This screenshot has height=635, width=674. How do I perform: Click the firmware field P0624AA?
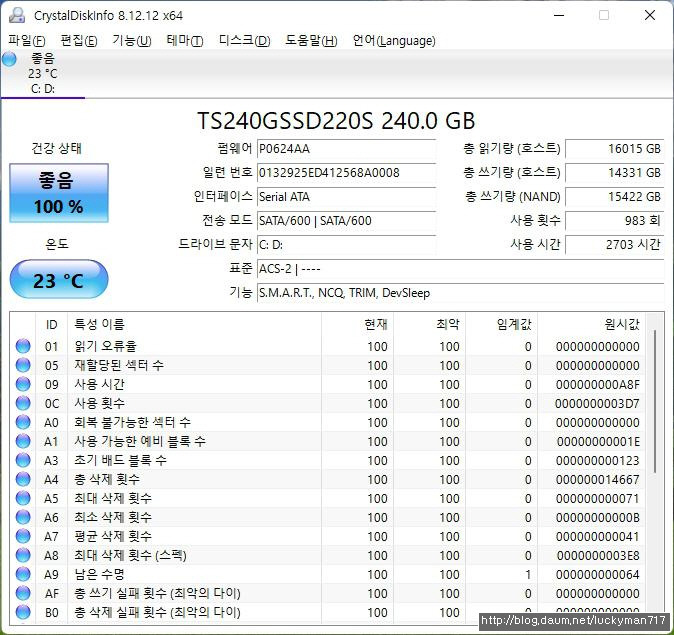346,149
